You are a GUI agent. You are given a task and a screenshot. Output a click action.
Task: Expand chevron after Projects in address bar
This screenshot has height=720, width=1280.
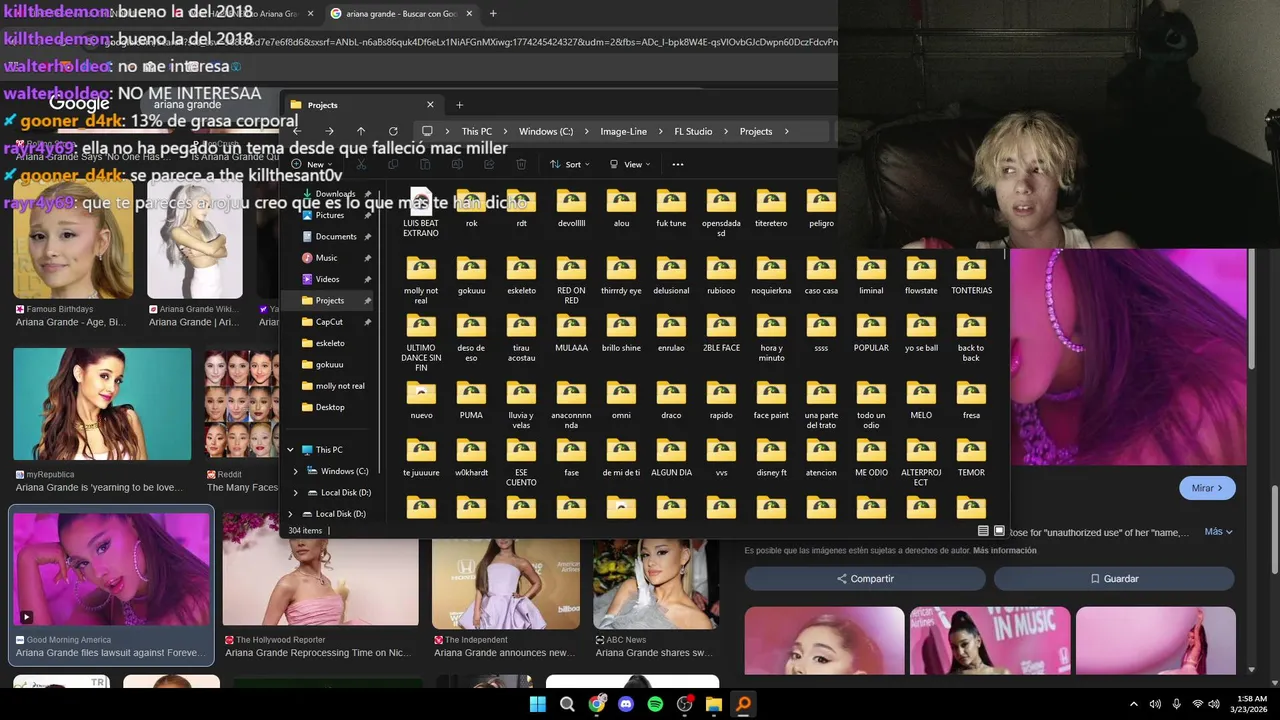[787, 131]
